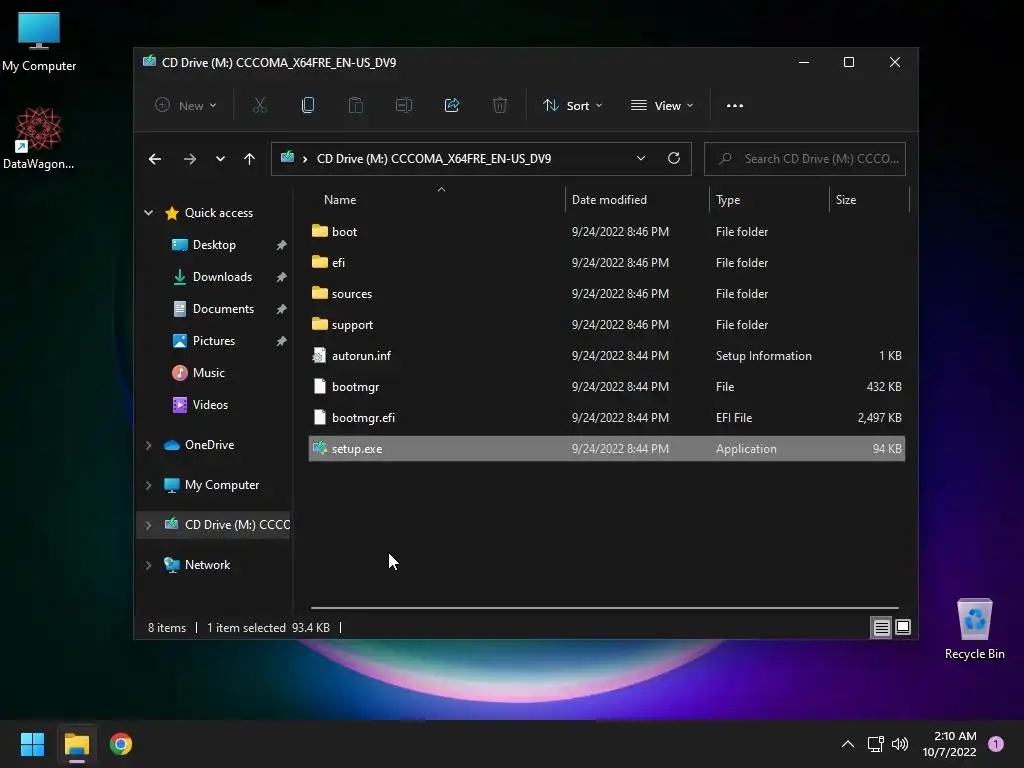Select the autorun.inf file
Viewport: 1024px width, 768px height.
click(607, 356)
